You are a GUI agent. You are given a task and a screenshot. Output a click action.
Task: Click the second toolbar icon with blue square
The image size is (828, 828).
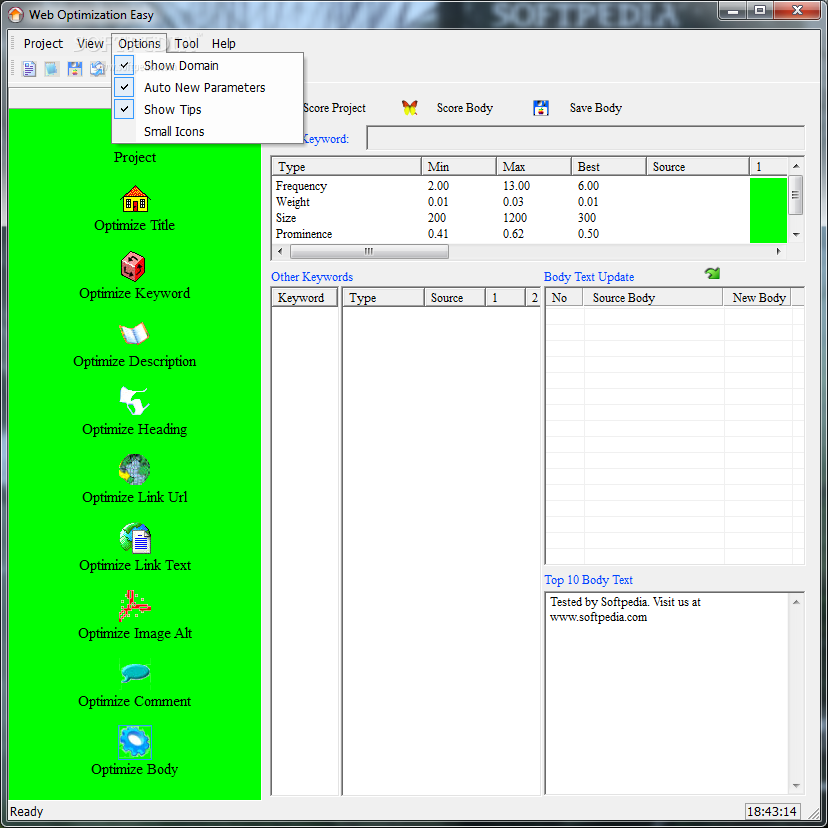[x=52, y=69]
